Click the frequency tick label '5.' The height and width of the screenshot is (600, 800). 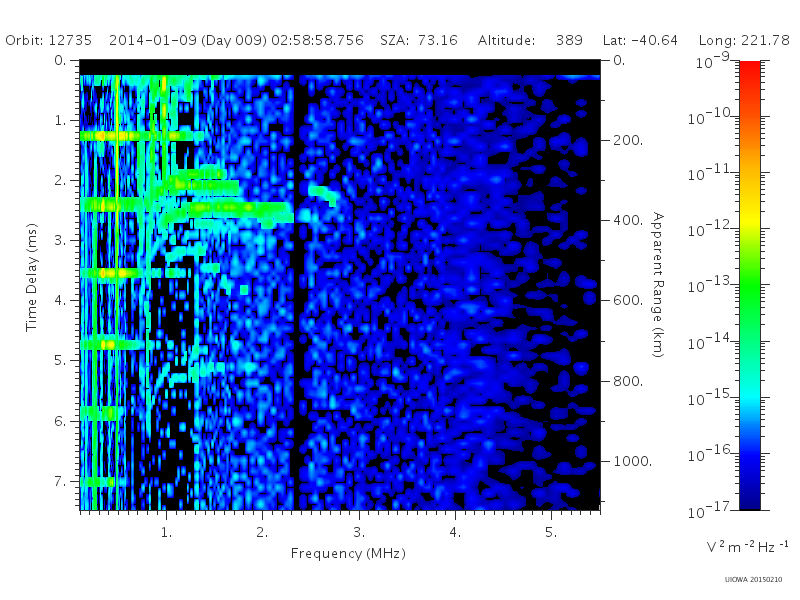551,532
